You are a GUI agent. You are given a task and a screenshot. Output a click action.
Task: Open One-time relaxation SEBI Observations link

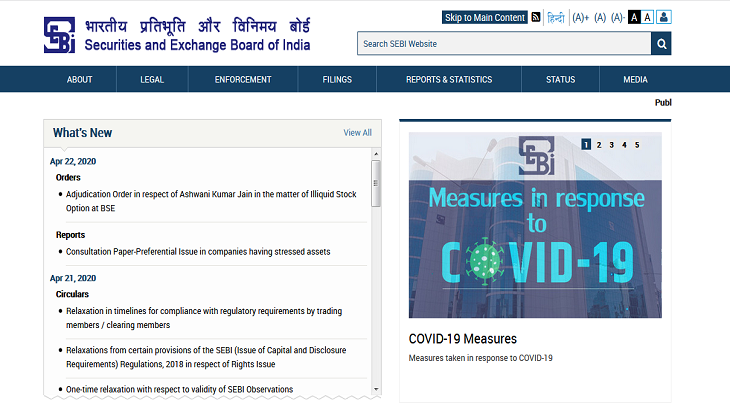coord(179,389)
